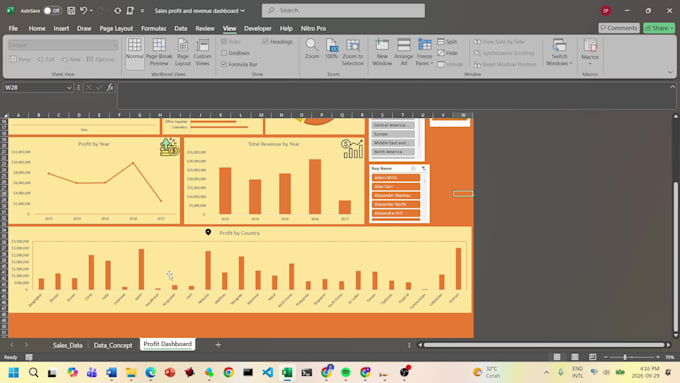Collapse the ribbon with the chevron
This screenshot has height=383, width=680.
pyautogui.click(x=670, y=72)
